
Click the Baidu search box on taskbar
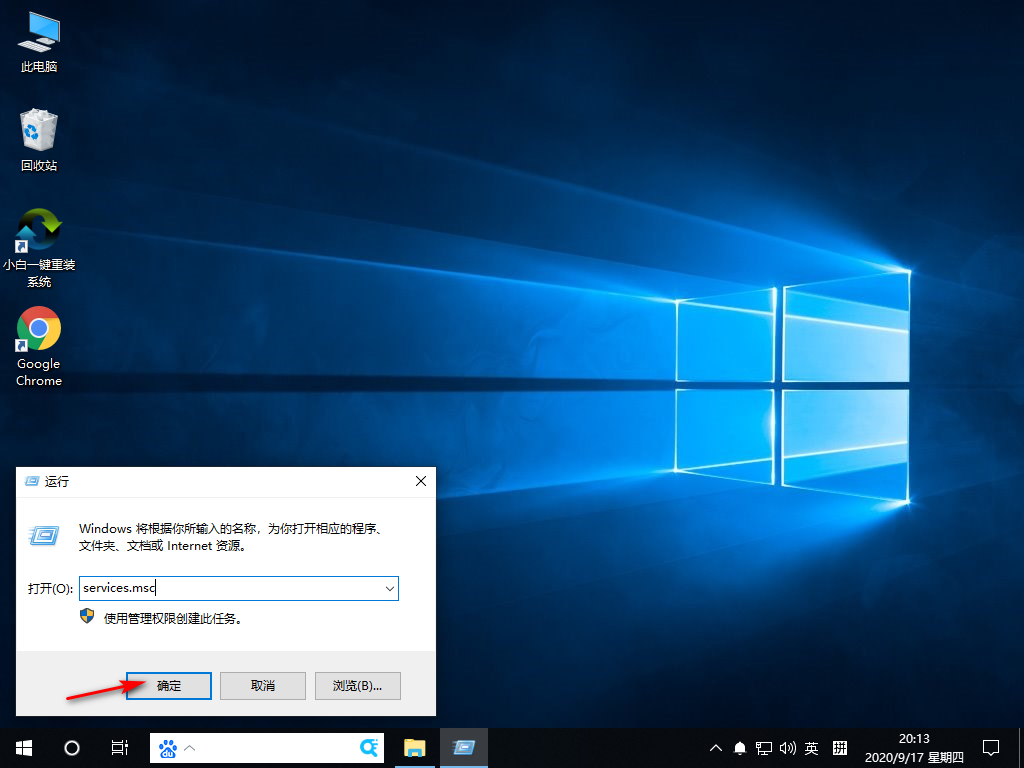[x=270, y=747]
